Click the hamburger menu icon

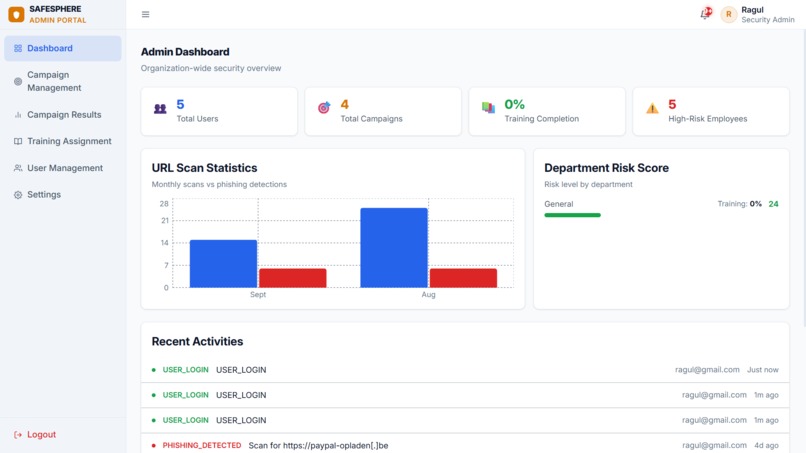pyautogui.click(x=145, y=14)
